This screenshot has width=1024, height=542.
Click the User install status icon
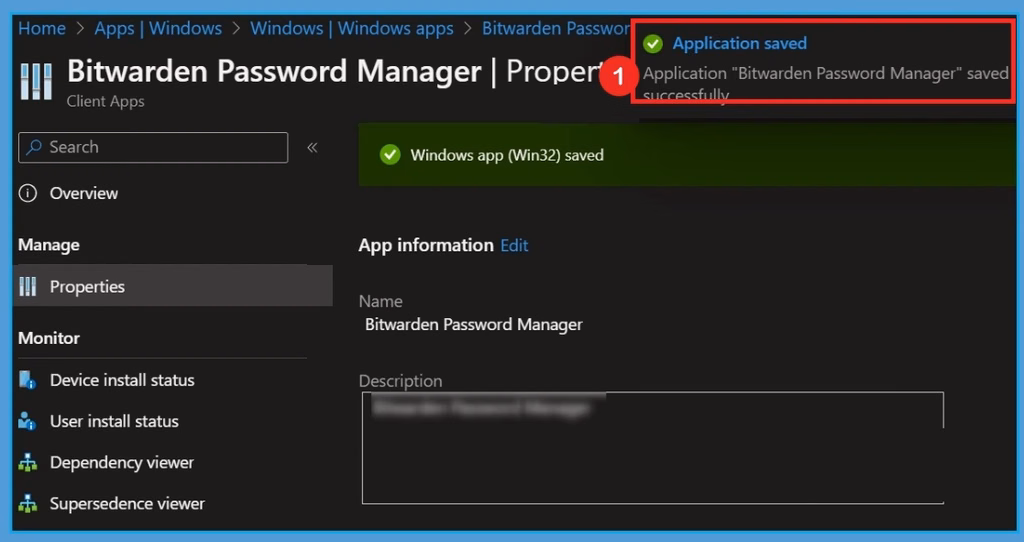27,421
